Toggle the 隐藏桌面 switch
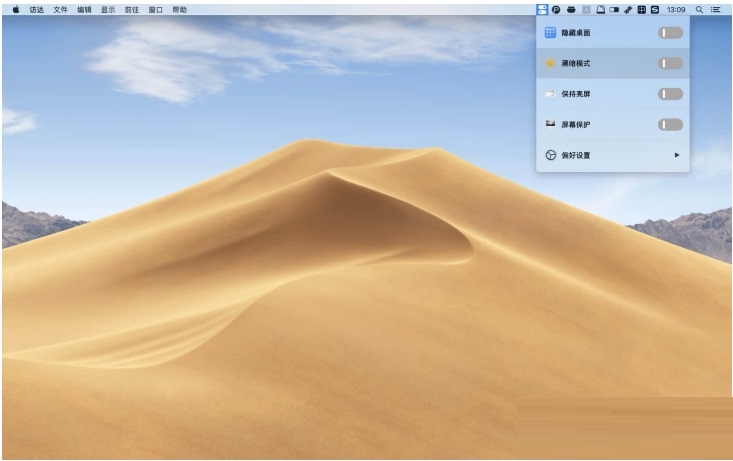The height and width of the screenshot is (461, 733). 670,33
